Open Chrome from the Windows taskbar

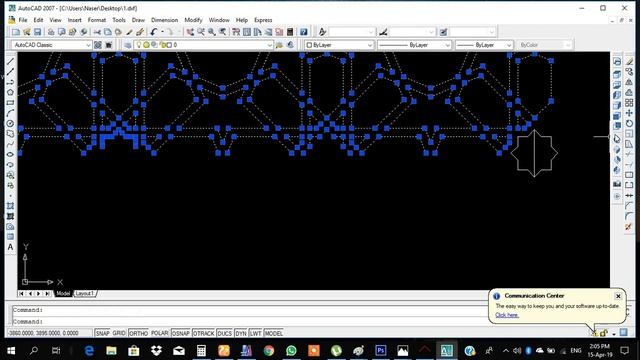269,350
